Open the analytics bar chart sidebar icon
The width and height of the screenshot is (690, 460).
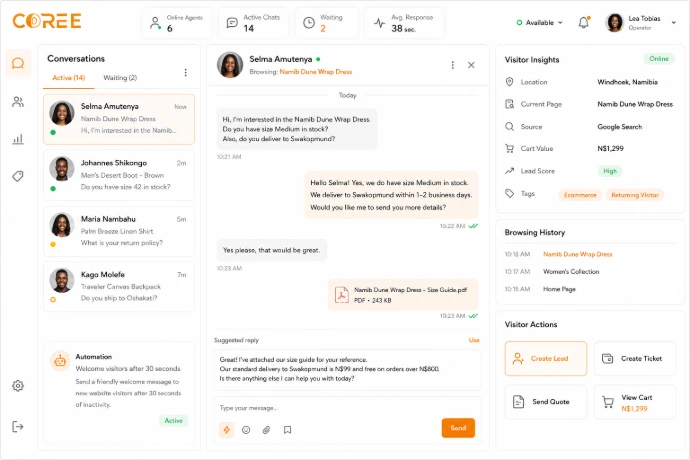point(18,140)
